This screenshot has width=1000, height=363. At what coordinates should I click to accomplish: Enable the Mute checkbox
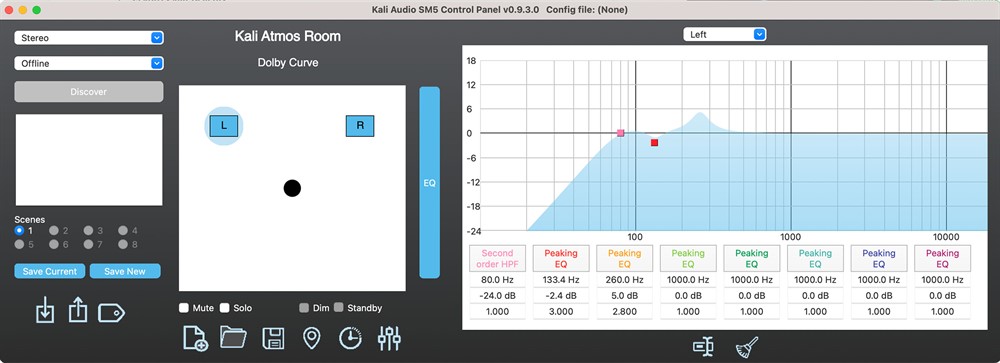pyautogui.click(x=184, y=307)
